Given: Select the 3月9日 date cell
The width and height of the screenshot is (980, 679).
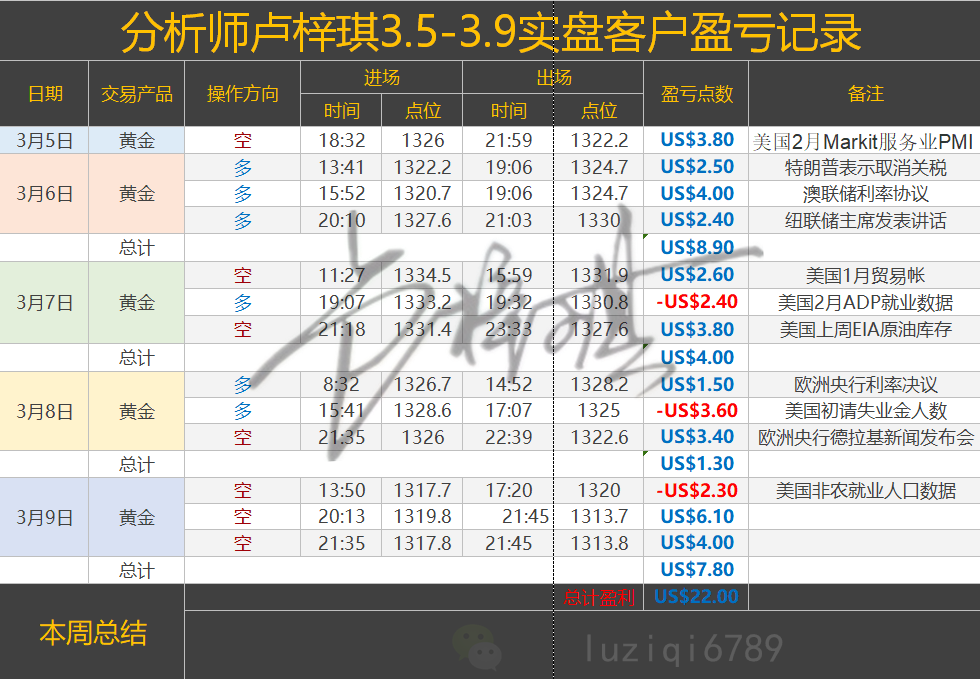Looking at the screenshot, I should click(x=45, y=517).
